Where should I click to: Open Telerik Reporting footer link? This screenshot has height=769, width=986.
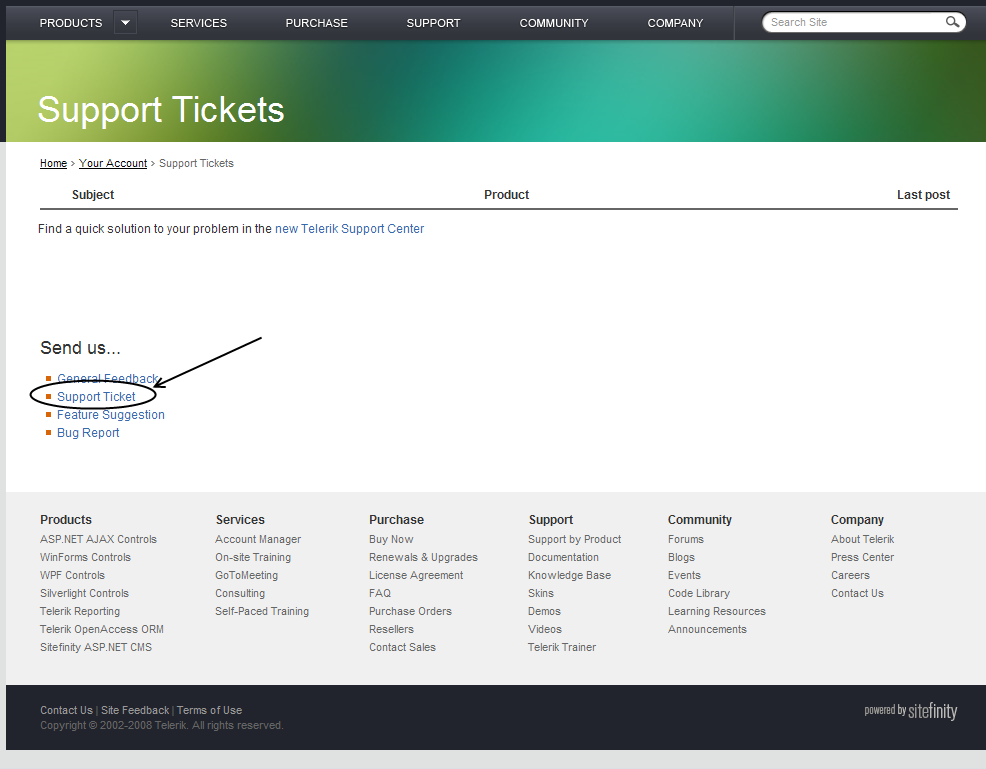pyautogui.click(x=80, y=611)
